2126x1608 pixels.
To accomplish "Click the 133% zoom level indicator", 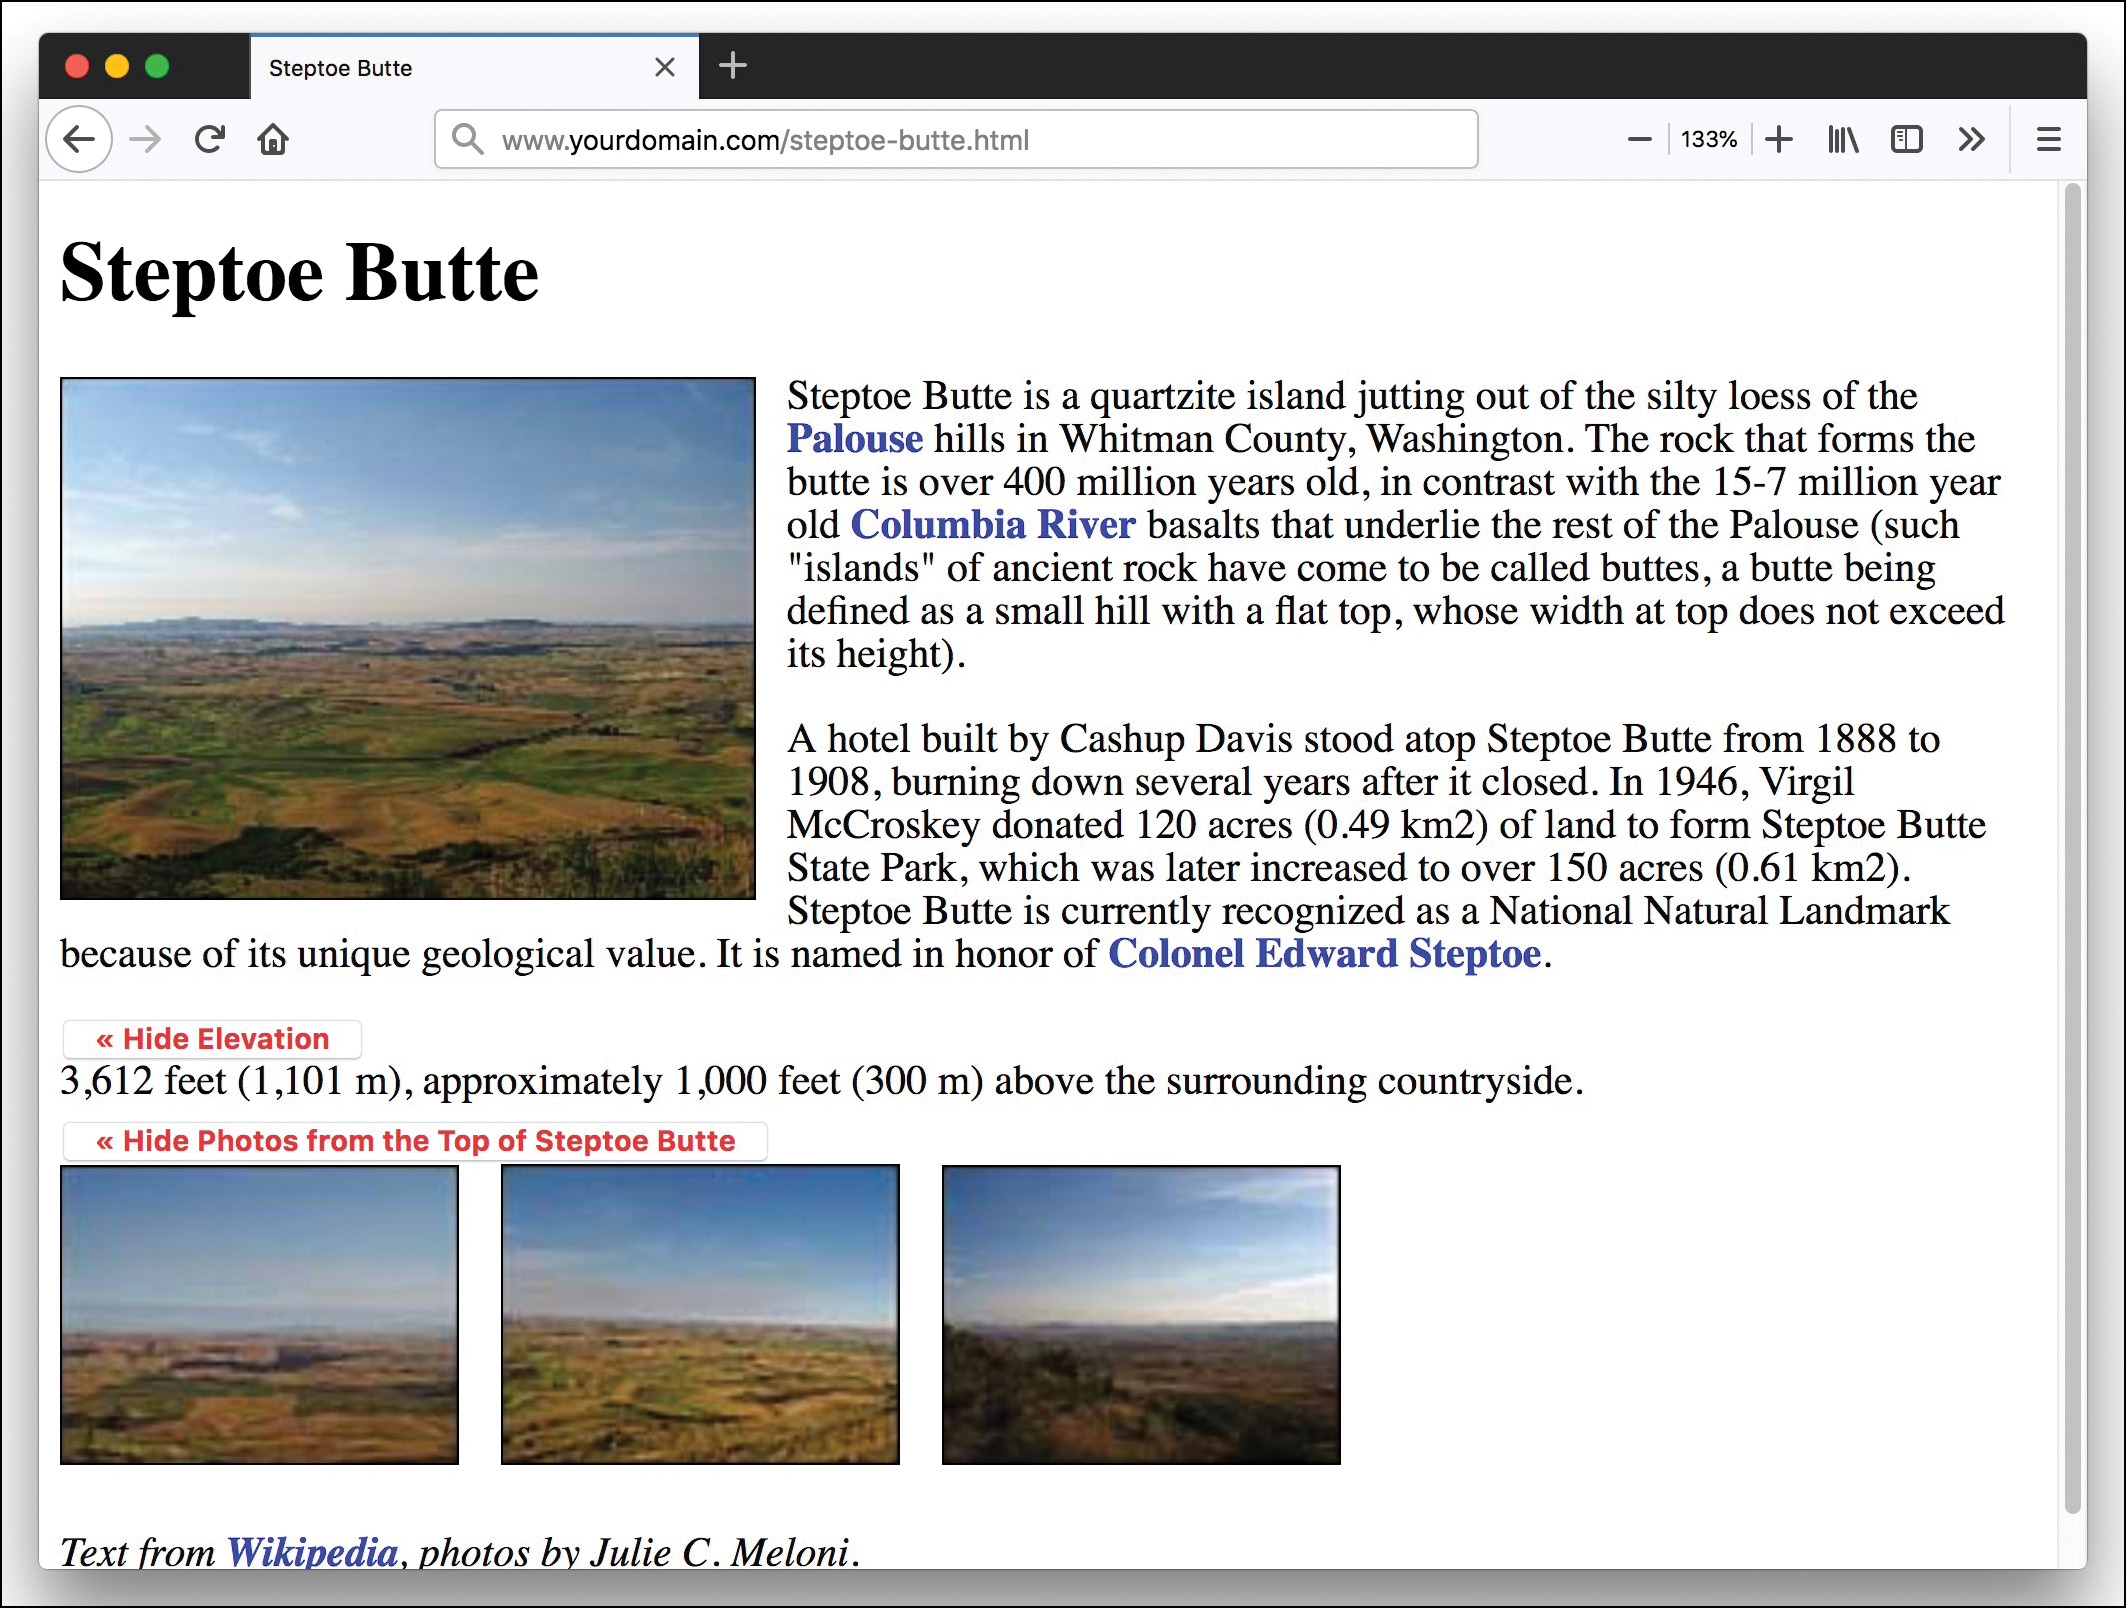I will click(x=1708, y=139).
